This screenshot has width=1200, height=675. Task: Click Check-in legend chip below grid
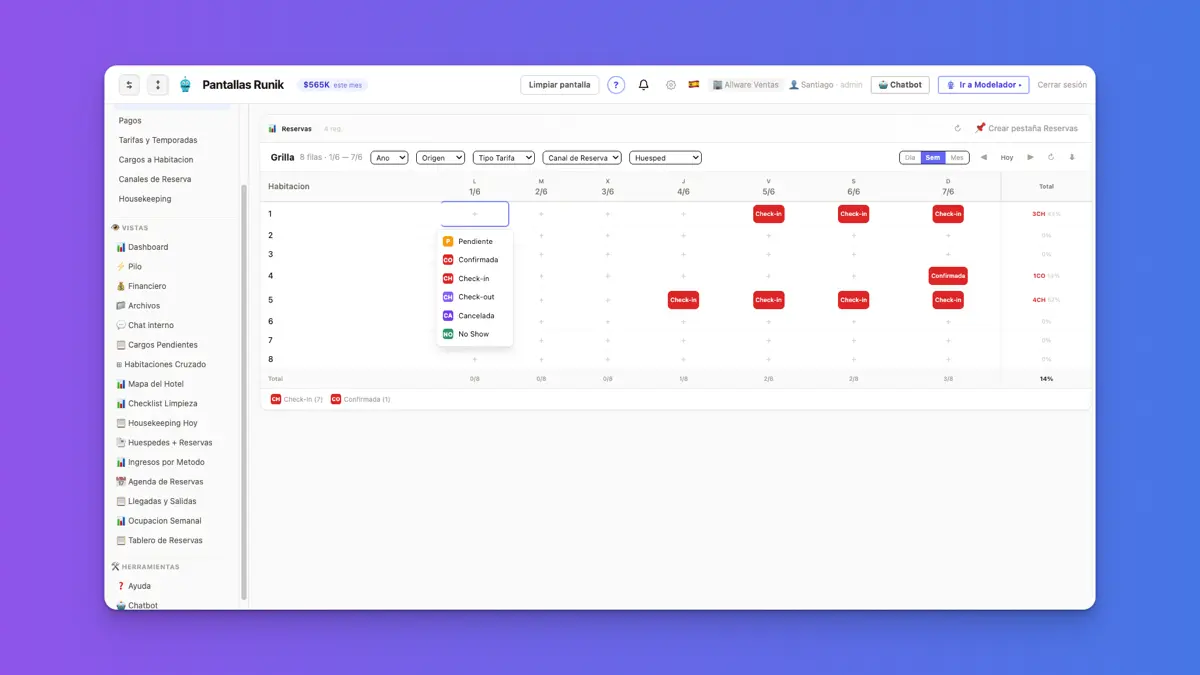coord(297,399)
